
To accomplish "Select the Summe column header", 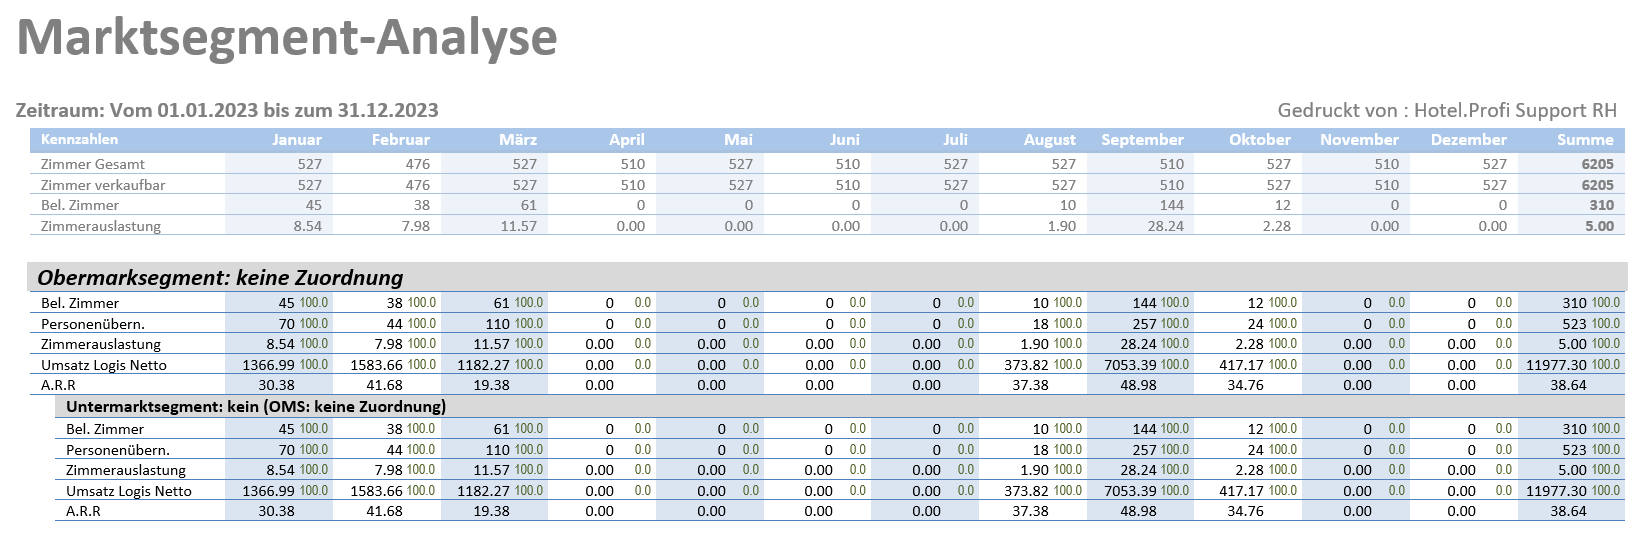I will pos(1585,140).
